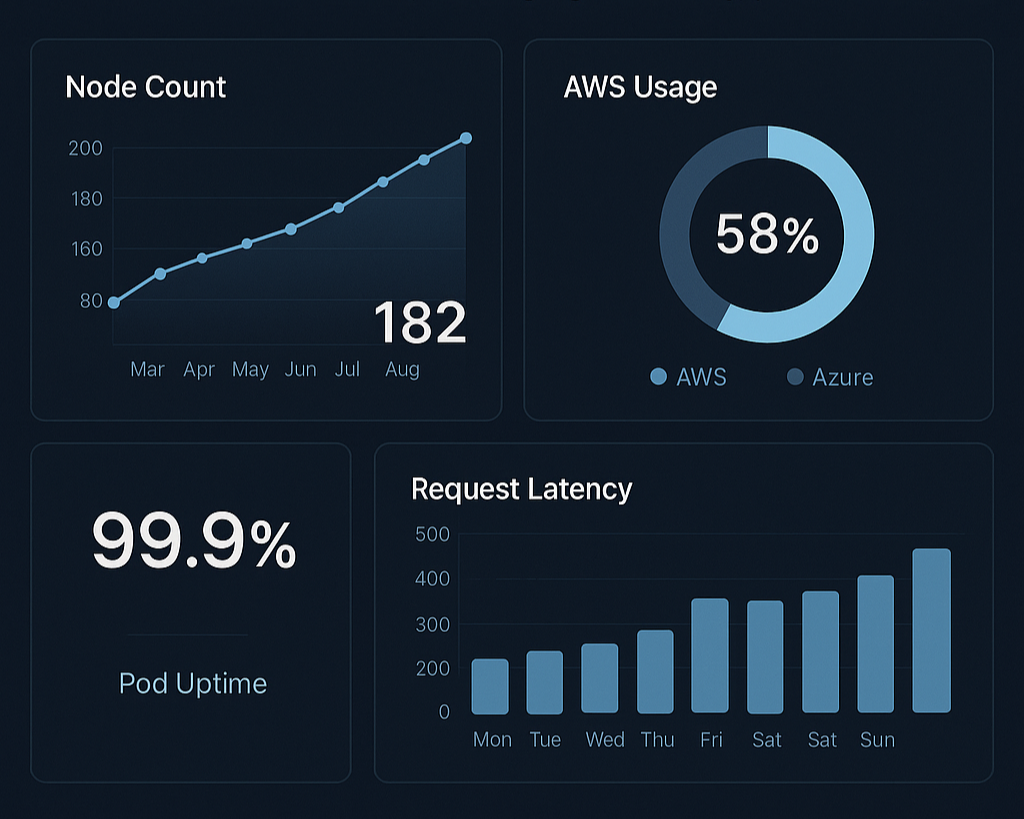This screenshot has width=1024, height=819.
Task: Click the Node Count panel title
Action: pos(146,87)
